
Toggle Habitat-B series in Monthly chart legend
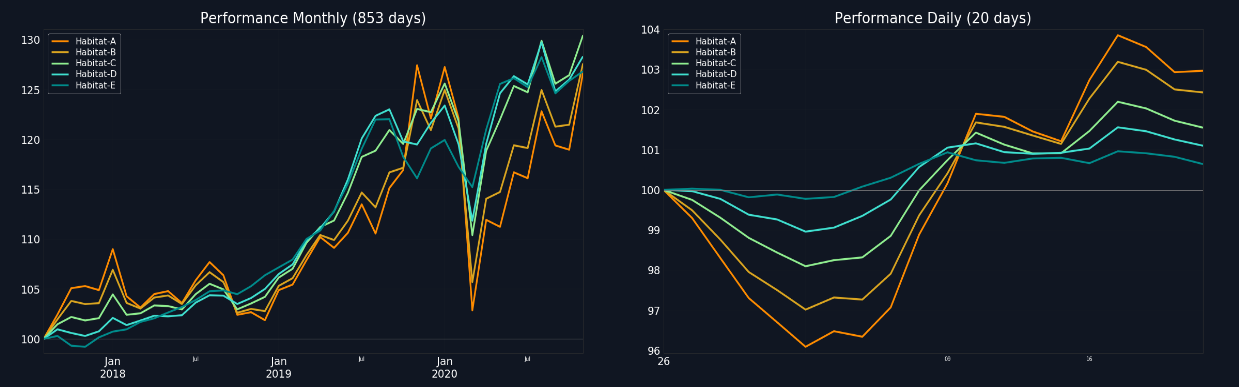pyautogui.click(x=83, y=52)
